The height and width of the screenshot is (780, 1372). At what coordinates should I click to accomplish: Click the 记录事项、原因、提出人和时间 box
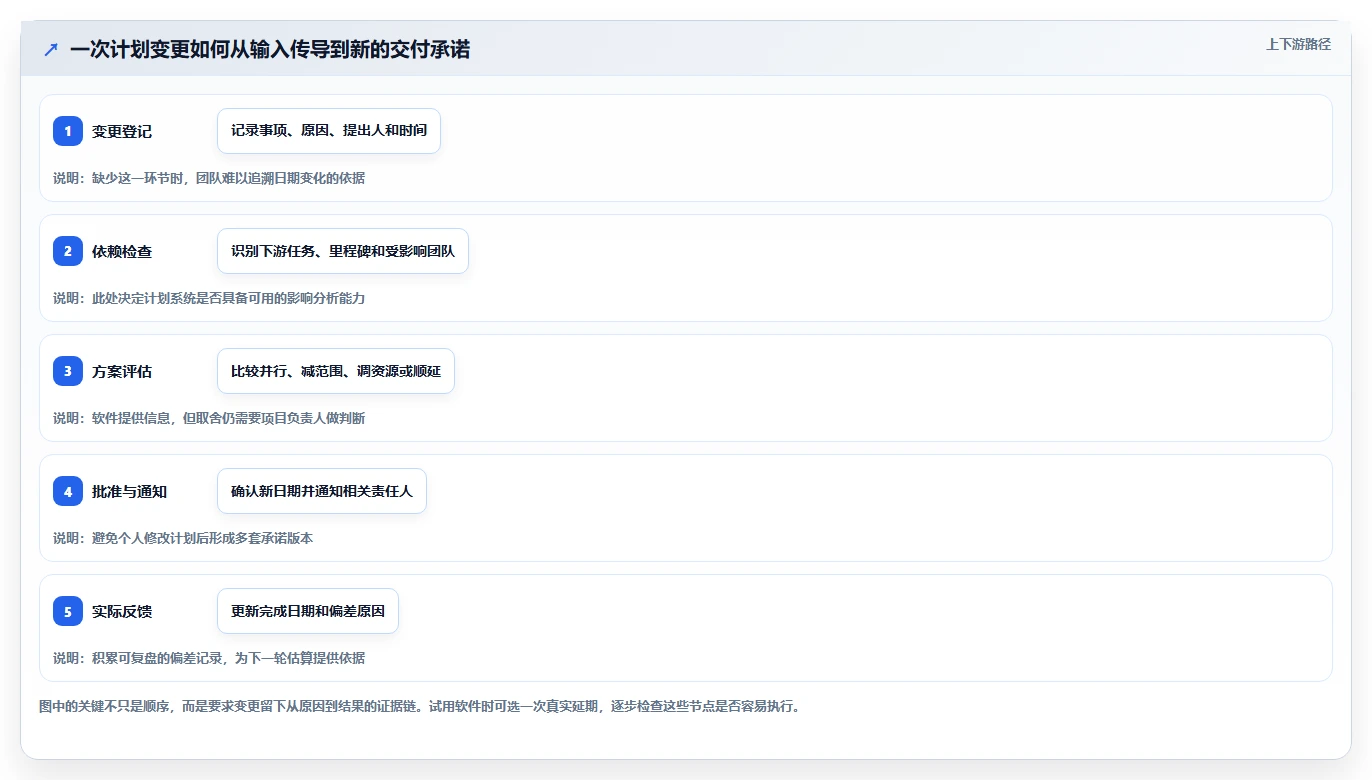329,131
